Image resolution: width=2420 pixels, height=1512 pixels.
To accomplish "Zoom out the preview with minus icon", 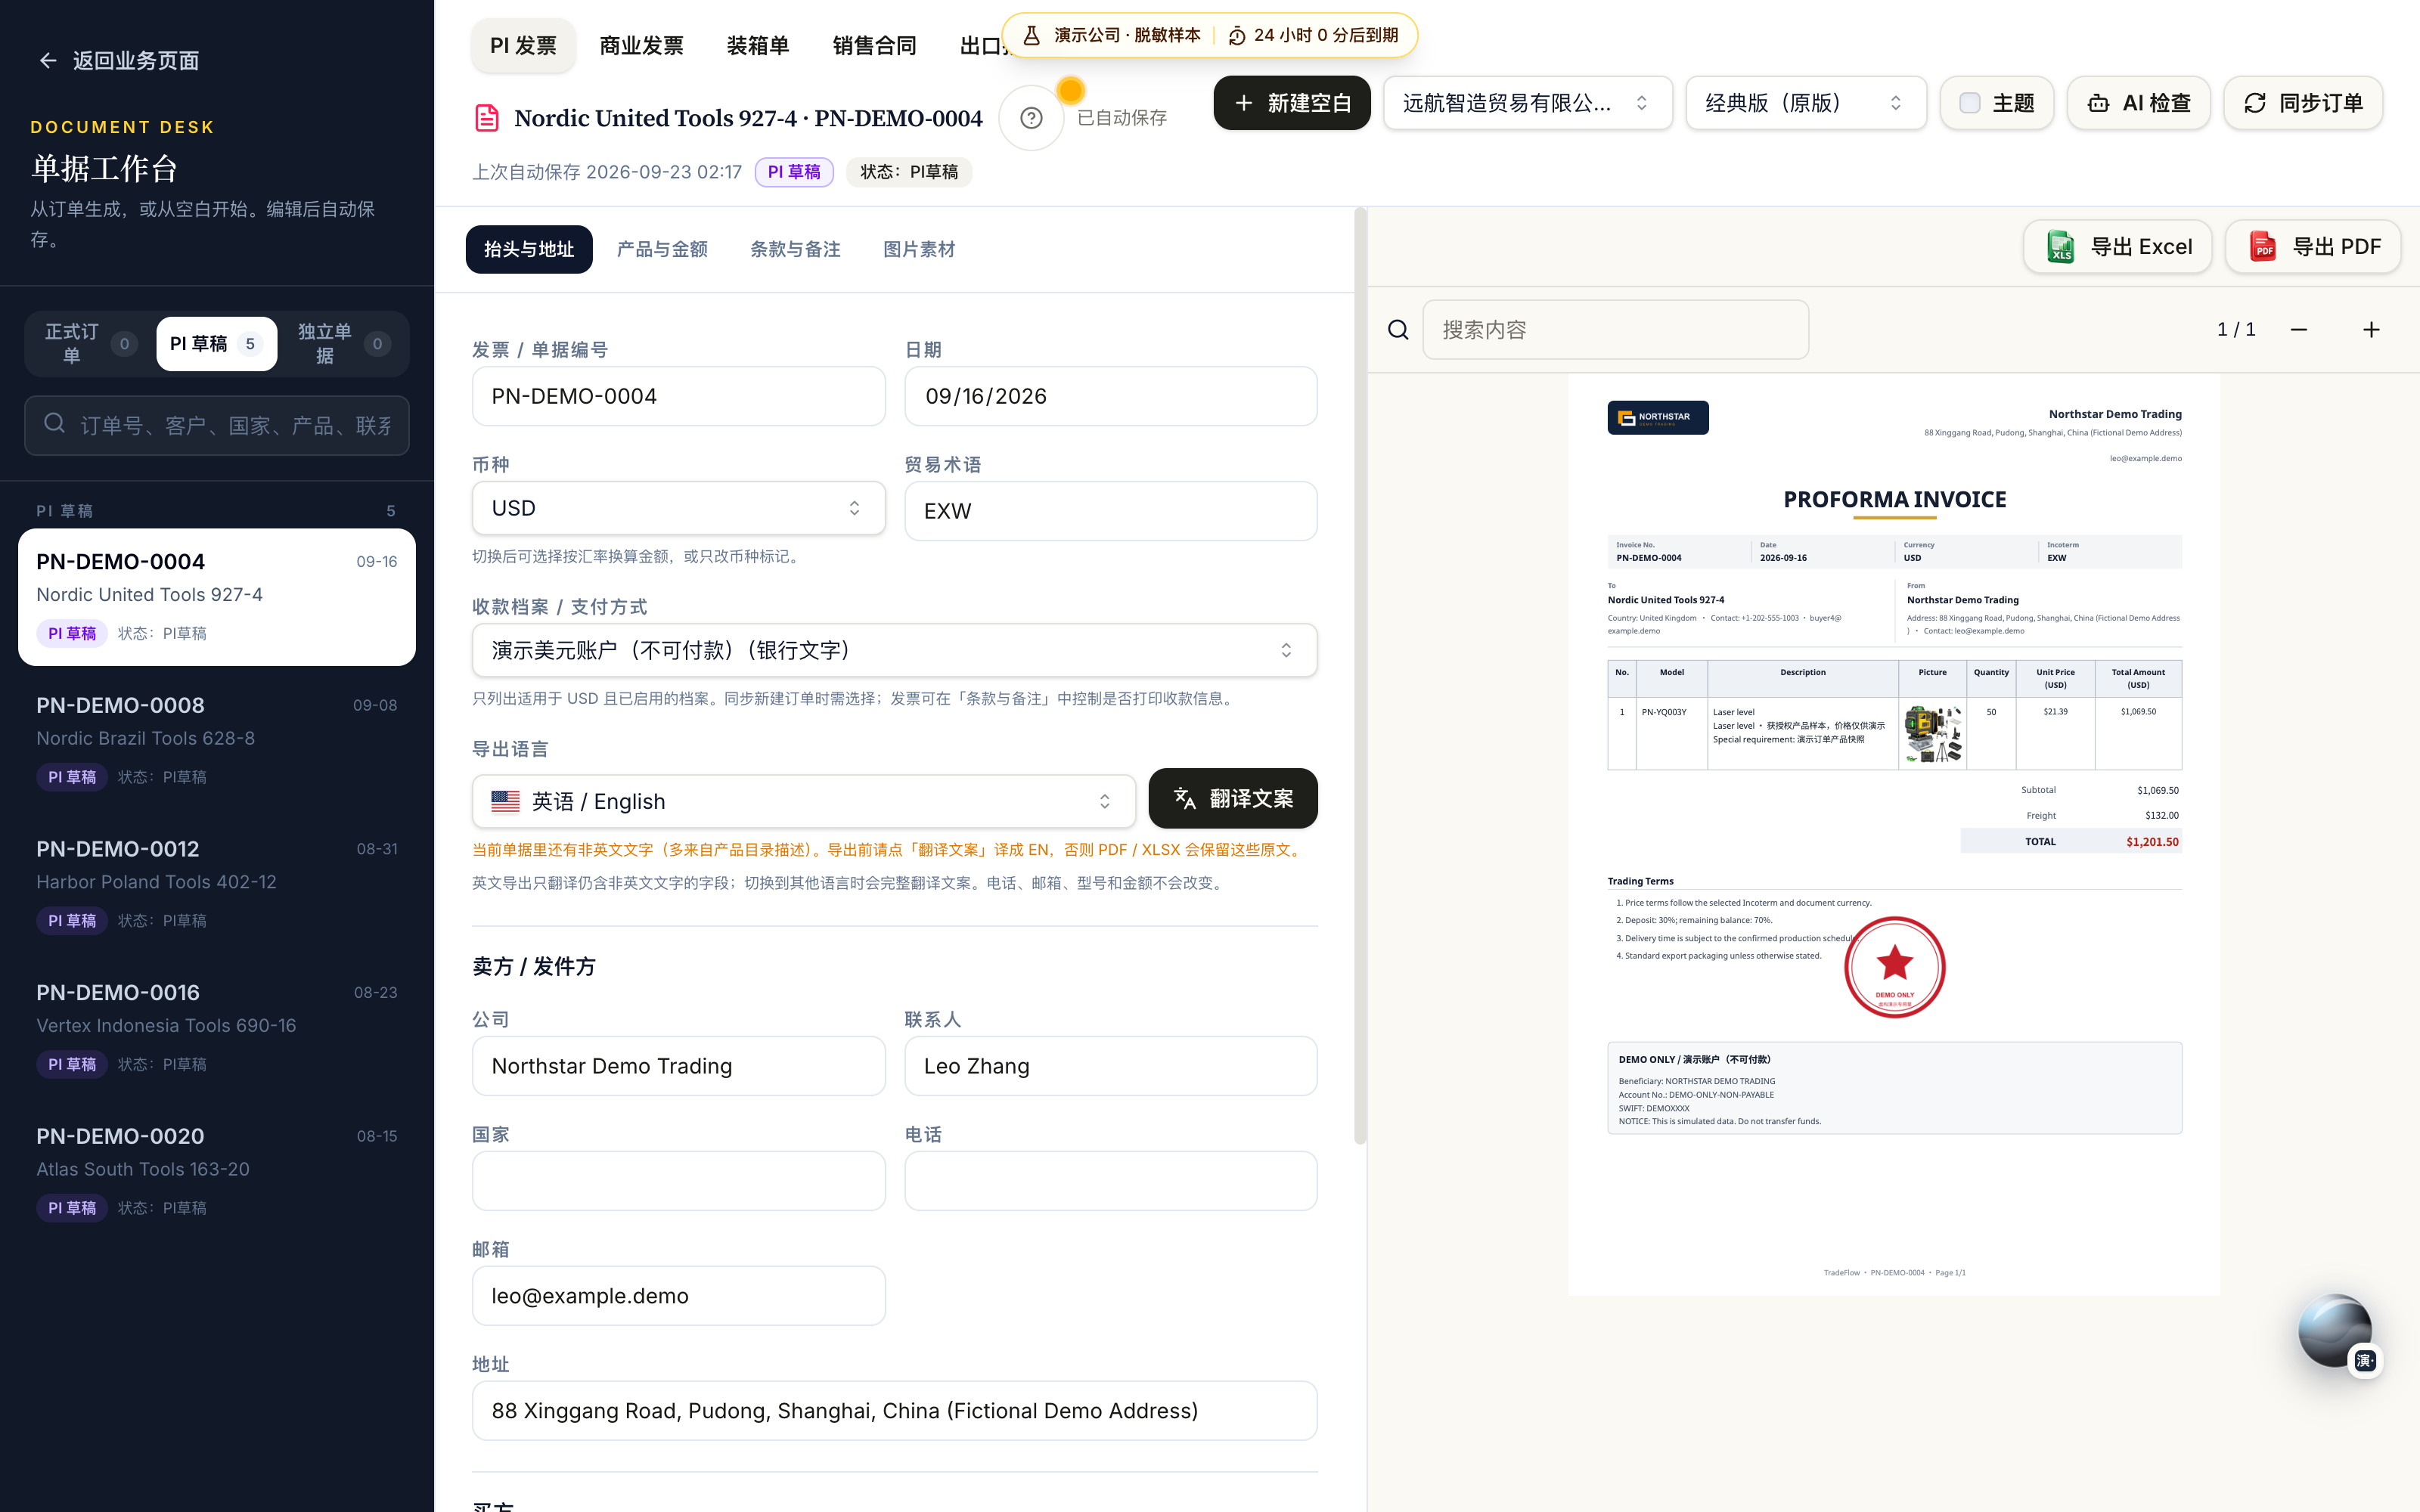I will (2299, 330).
